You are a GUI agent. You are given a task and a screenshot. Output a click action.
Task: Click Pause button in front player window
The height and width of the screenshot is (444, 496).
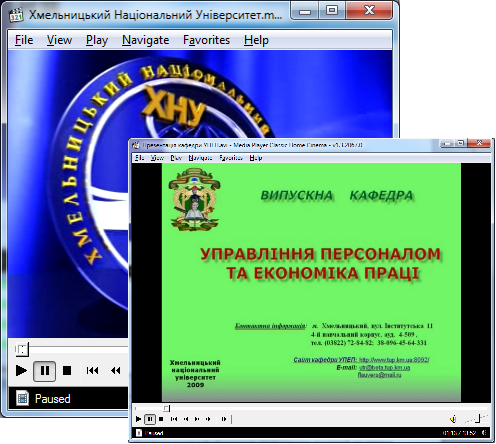pyautogui.click(x=150, y=419)
